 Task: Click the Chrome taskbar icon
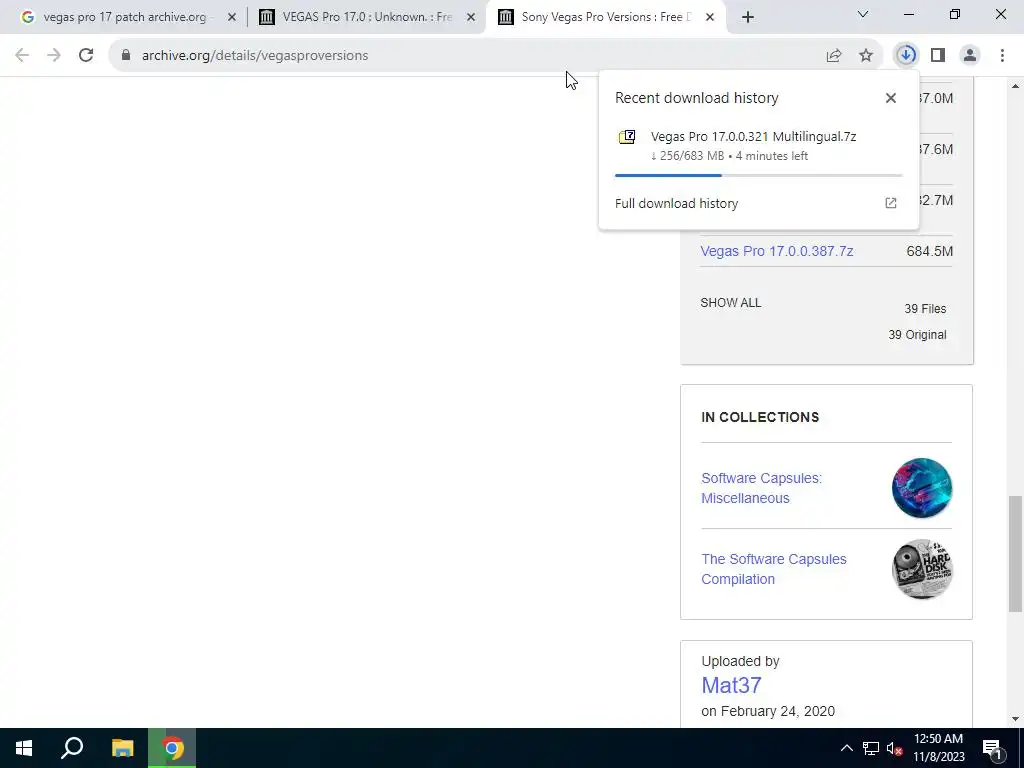[x=172, y=748]
